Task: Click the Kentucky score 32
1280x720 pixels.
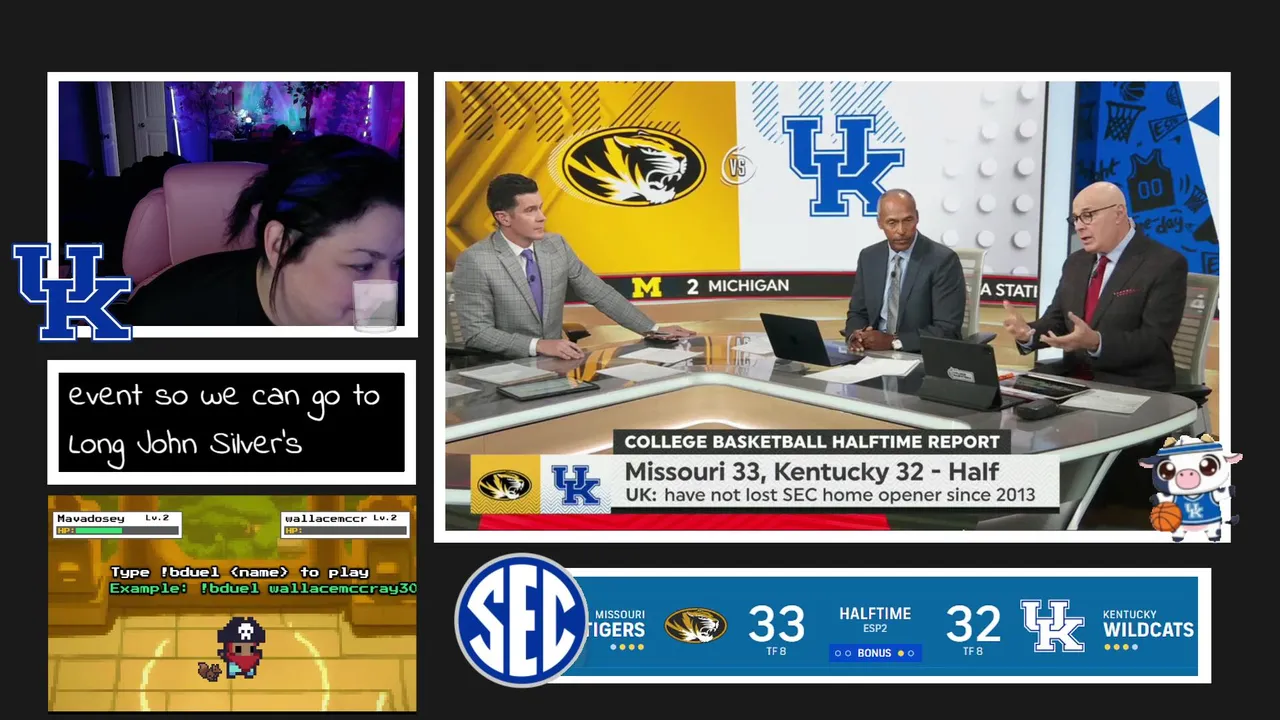Action: pos(973,625)
